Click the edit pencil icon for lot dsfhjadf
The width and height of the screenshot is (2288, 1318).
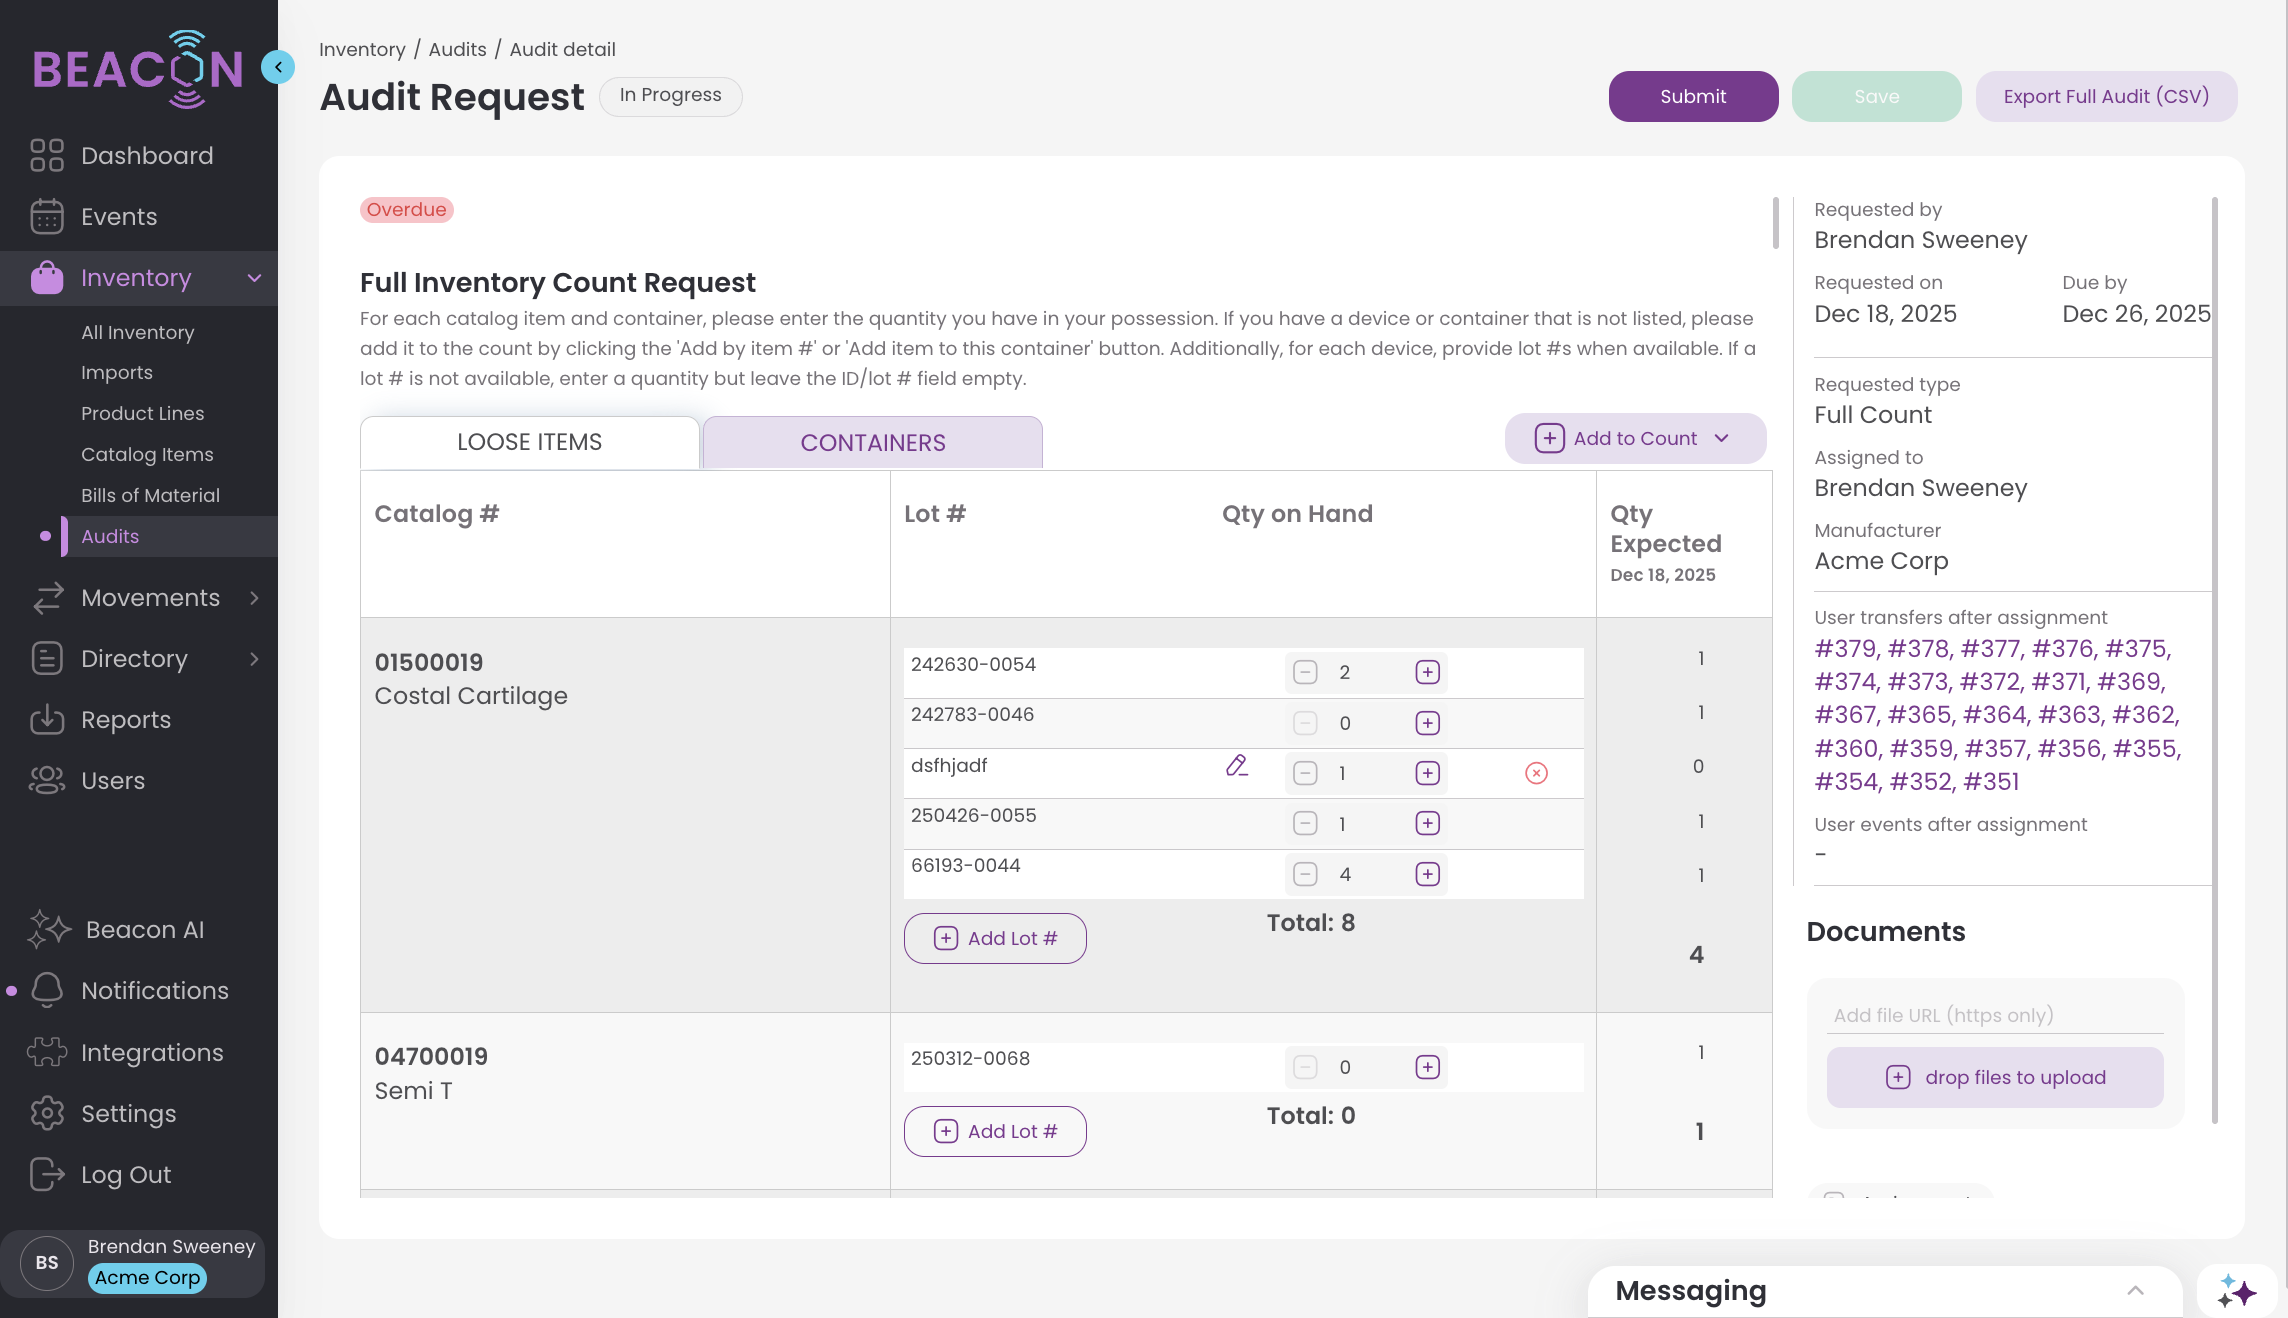pyautogui.click(x=1237, y=766)
